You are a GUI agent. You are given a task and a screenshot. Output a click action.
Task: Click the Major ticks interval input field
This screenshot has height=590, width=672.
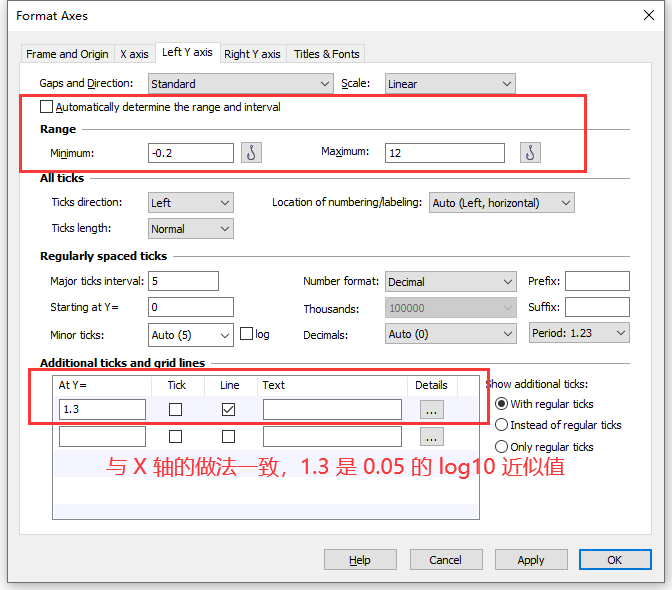(x=183, y=281)
